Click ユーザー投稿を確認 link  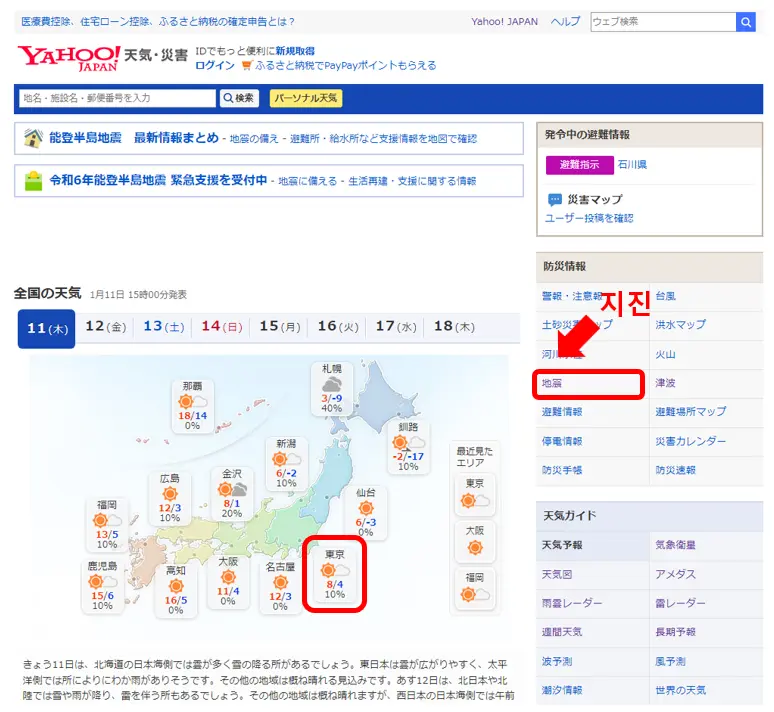pos(589,218)
